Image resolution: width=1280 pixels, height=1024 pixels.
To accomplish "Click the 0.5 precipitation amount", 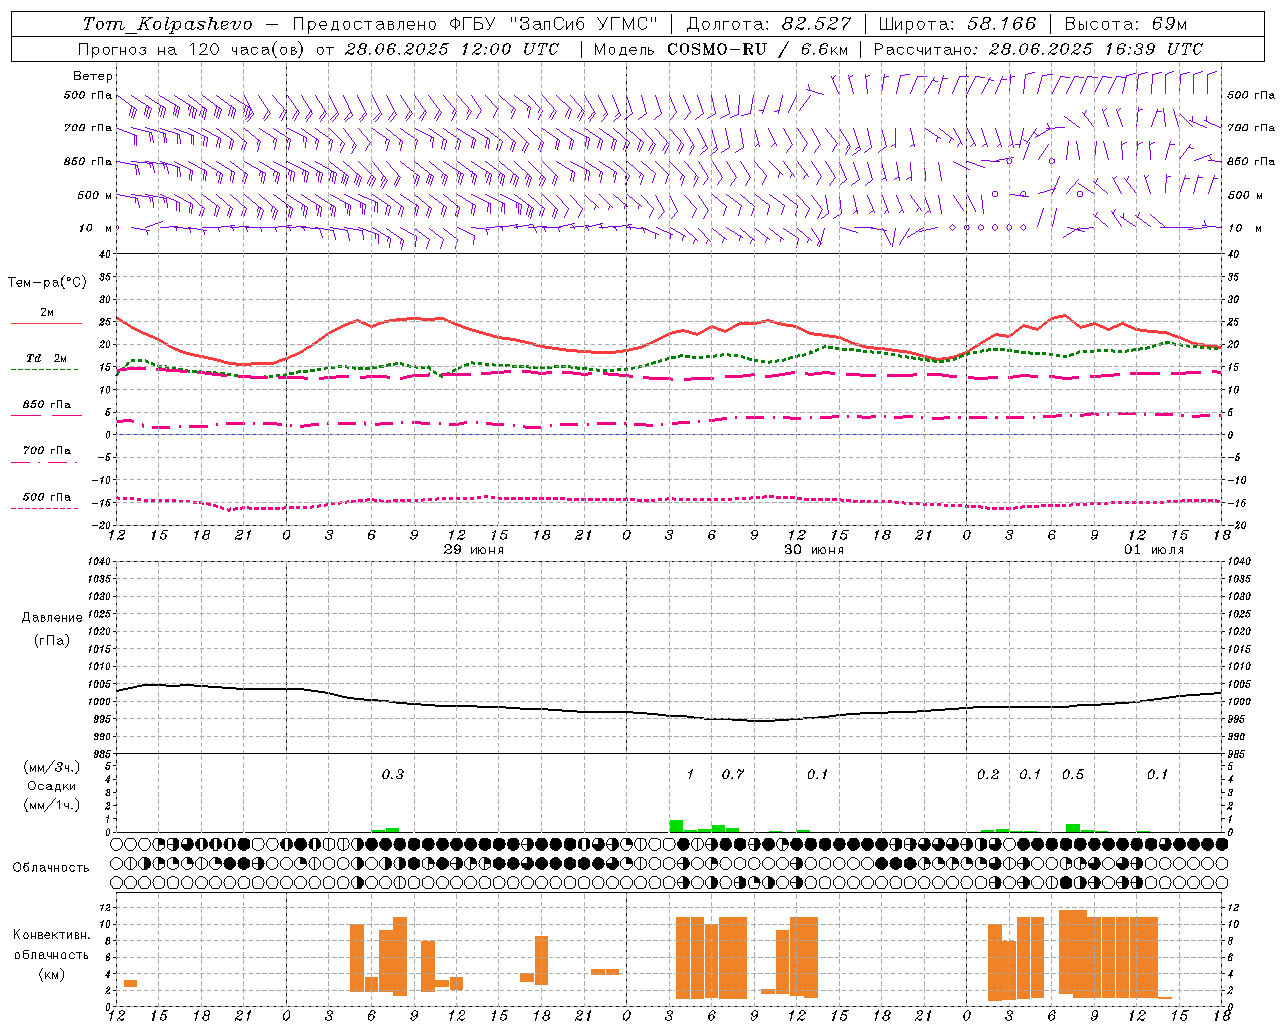I will [x=1073, y=774].
